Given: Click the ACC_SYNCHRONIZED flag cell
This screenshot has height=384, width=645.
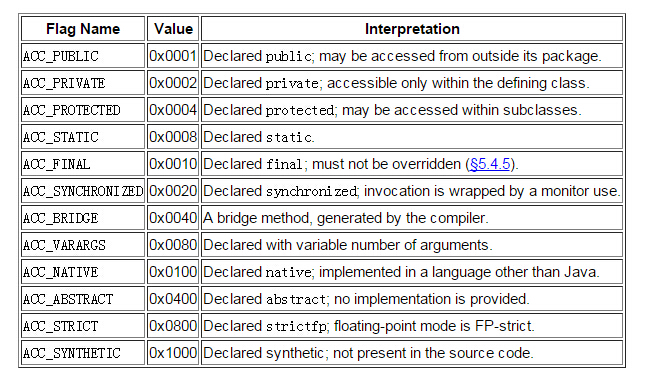Looking at the screenshot, I should (x=83, y=191).
